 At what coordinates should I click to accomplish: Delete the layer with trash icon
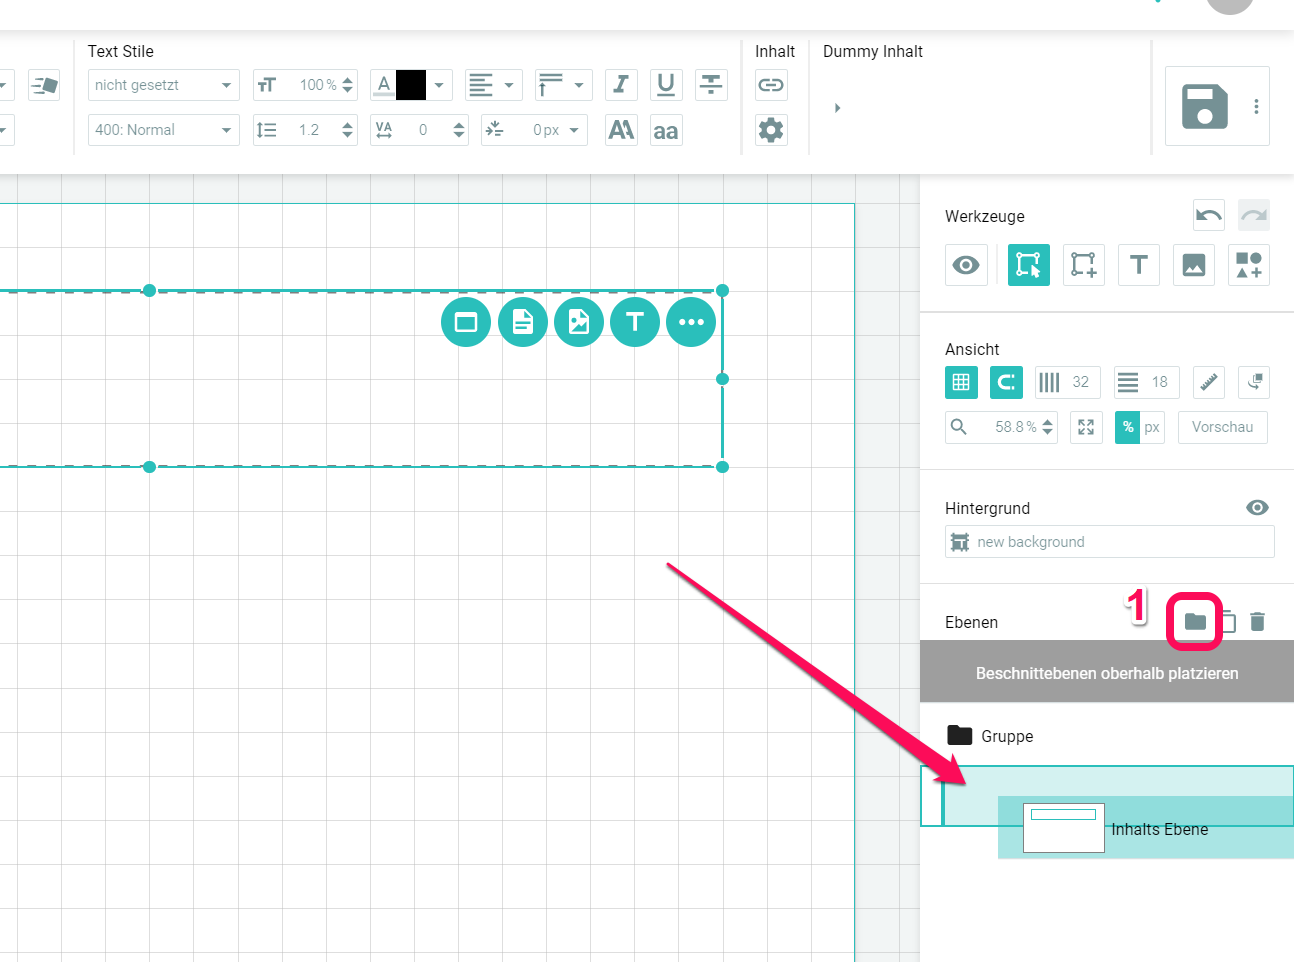pos(1258,622)
